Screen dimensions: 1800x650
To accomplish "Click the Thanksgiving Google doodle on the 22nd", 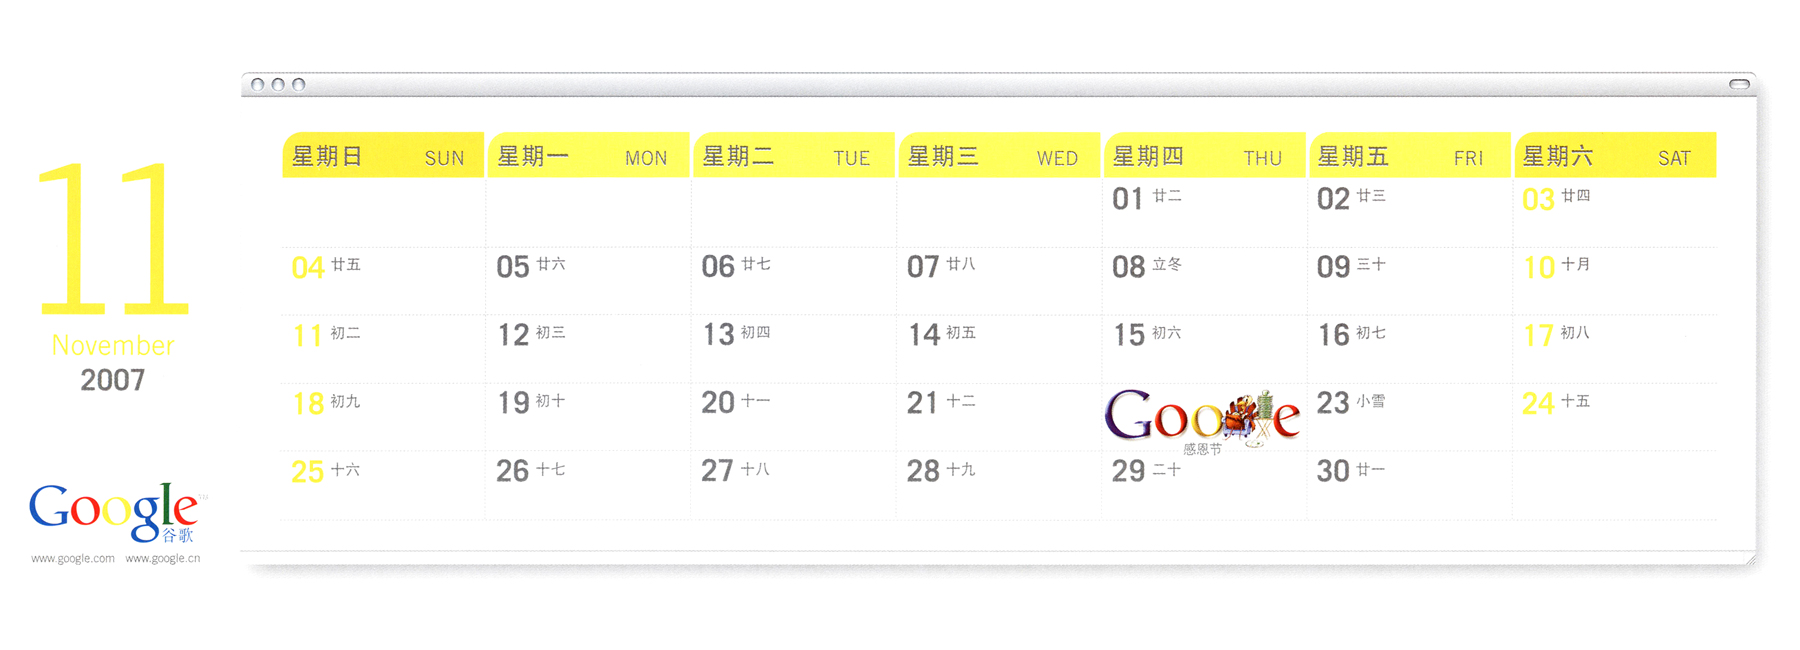I will click(1202, 418).
